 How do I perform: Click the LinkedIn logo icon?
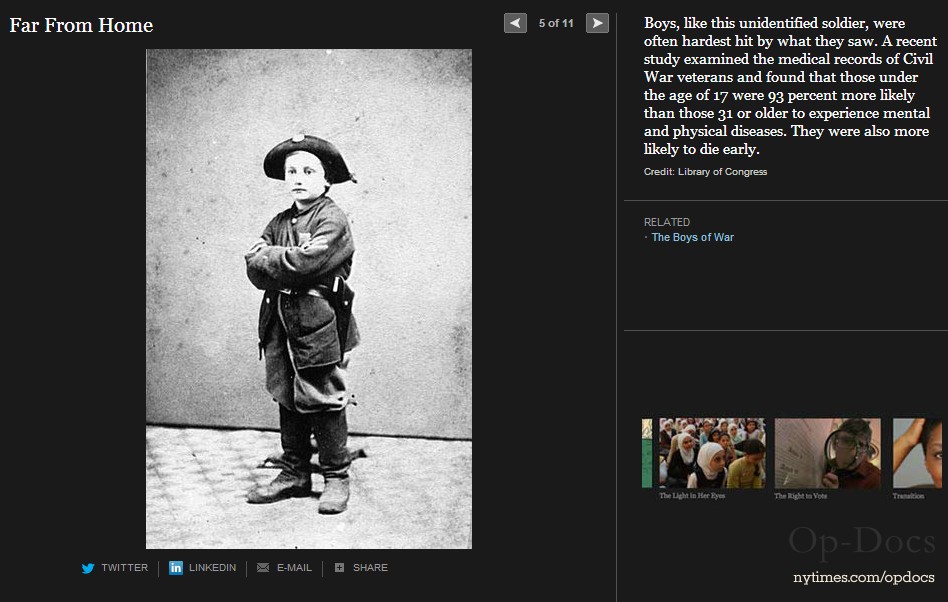(176, 568)
